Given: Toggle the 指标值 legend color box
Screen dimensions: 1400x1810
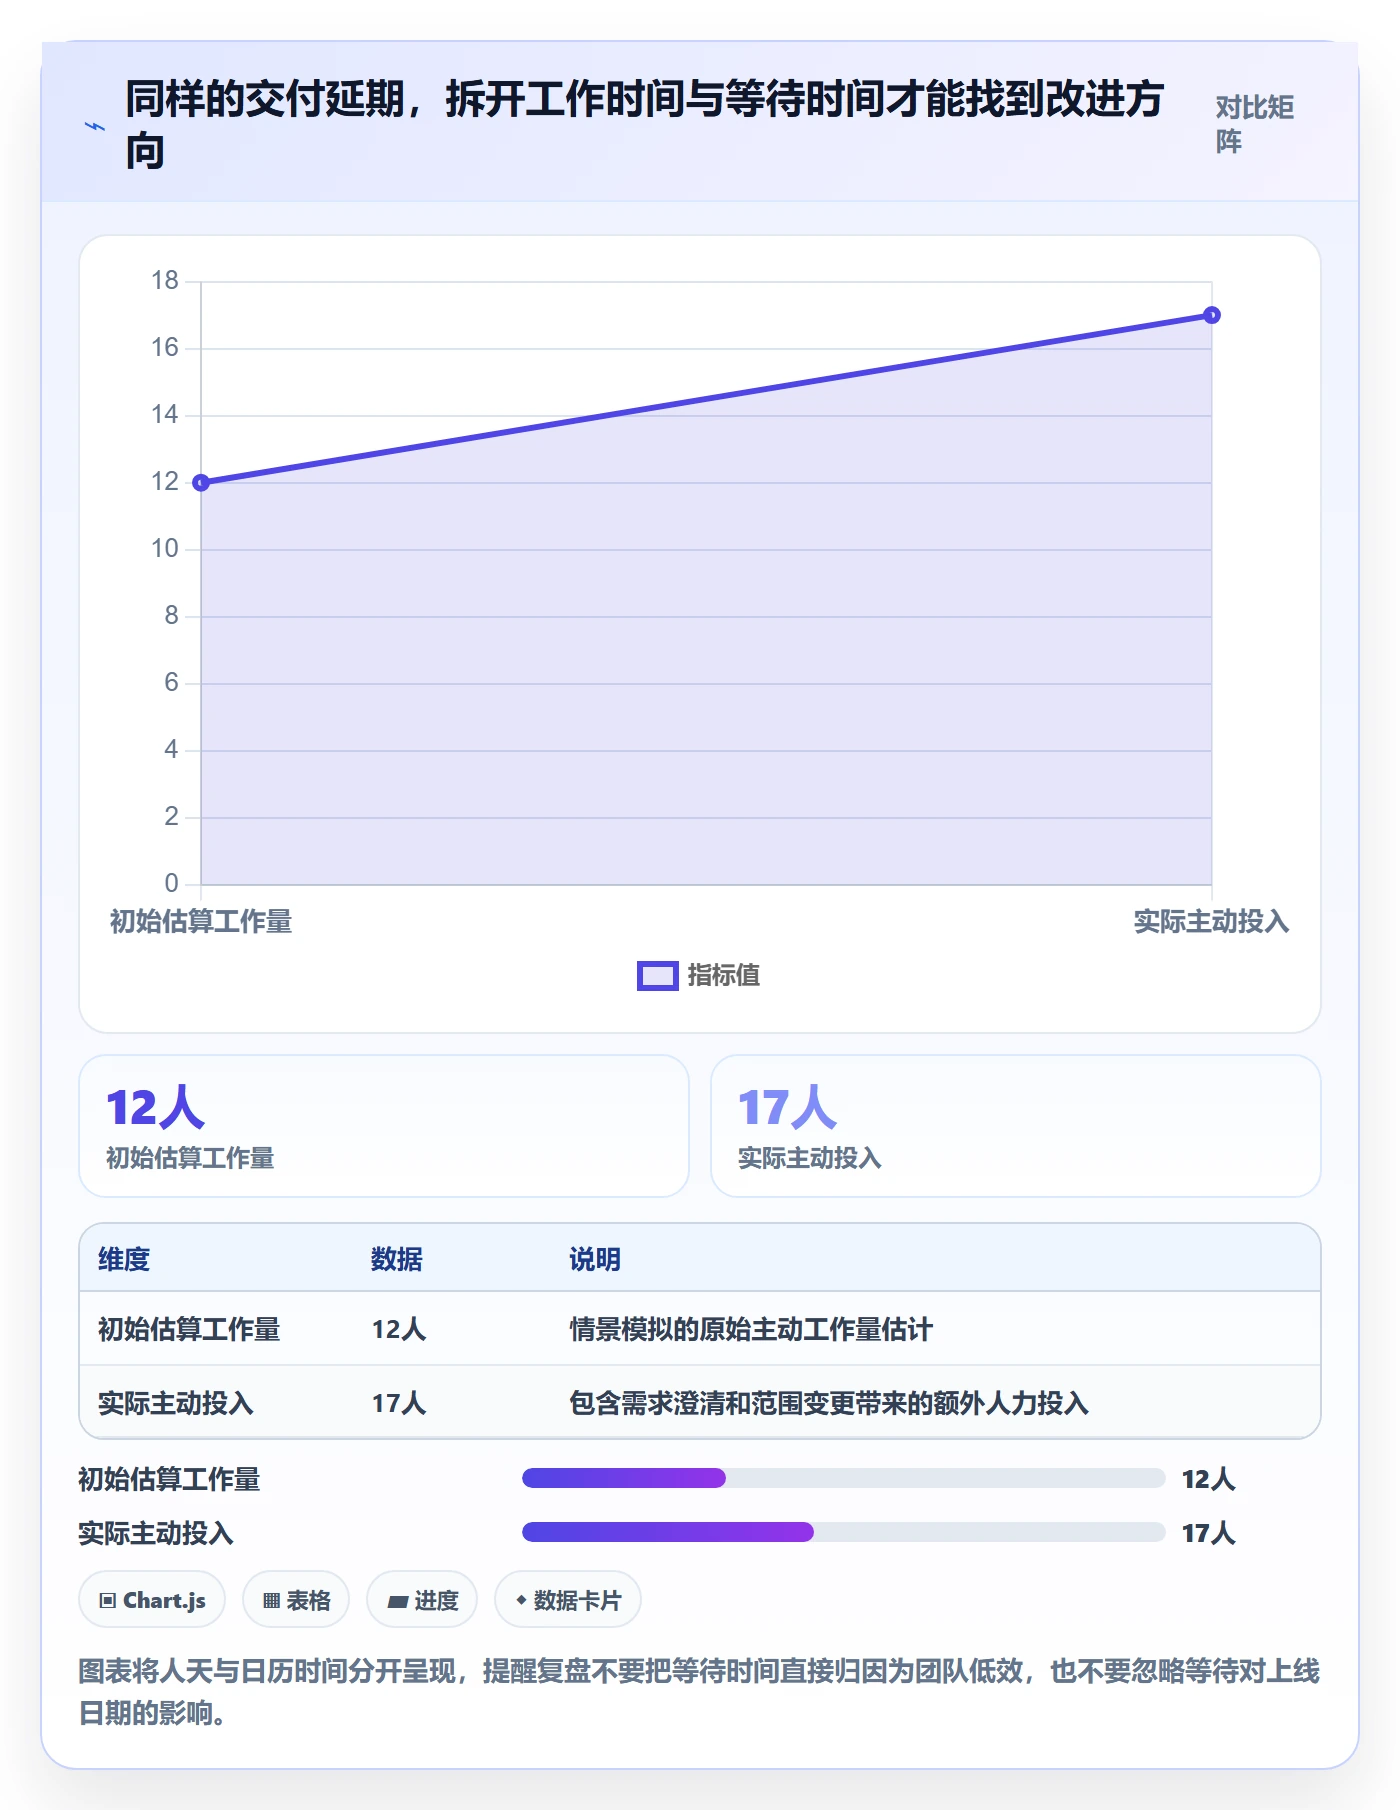Looking at the screenshot, I should 657,975.
